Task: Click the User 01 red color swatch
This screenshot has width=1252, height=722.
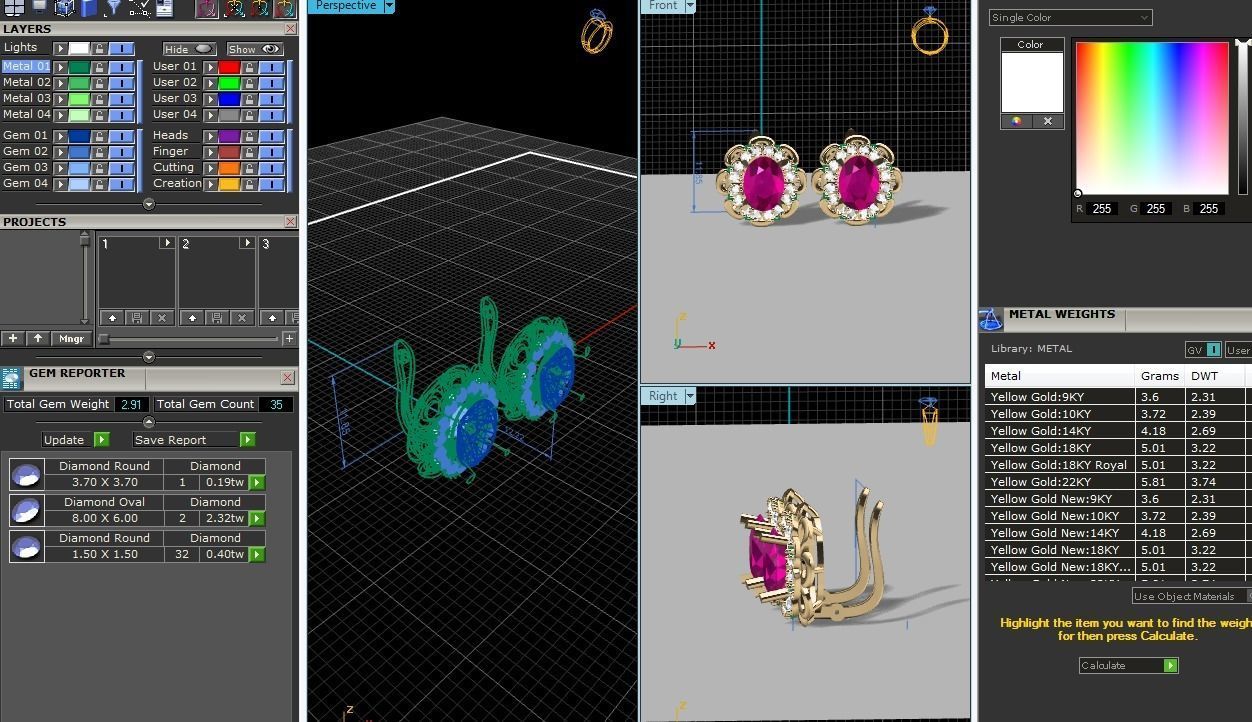Action: click(x=229, y=67)
